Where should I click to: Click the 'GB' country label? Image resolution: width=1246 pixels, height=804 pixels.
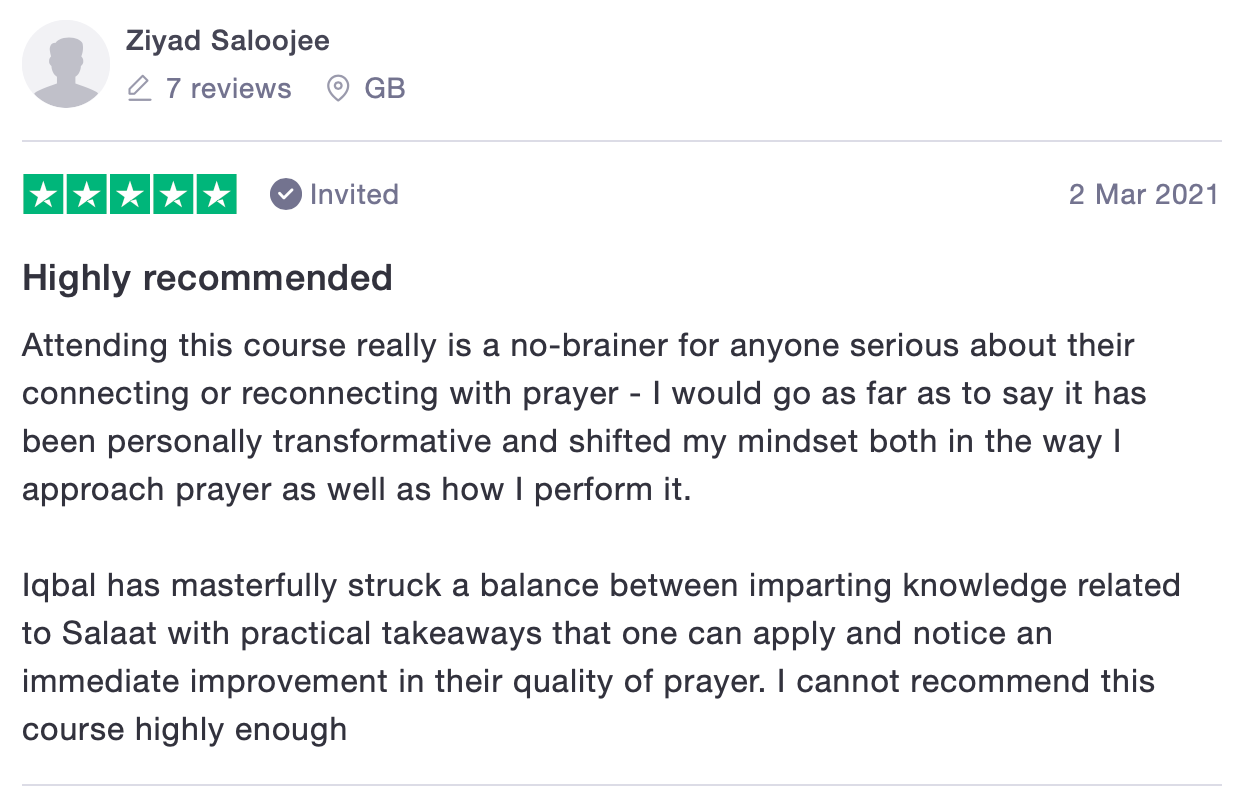385,89
